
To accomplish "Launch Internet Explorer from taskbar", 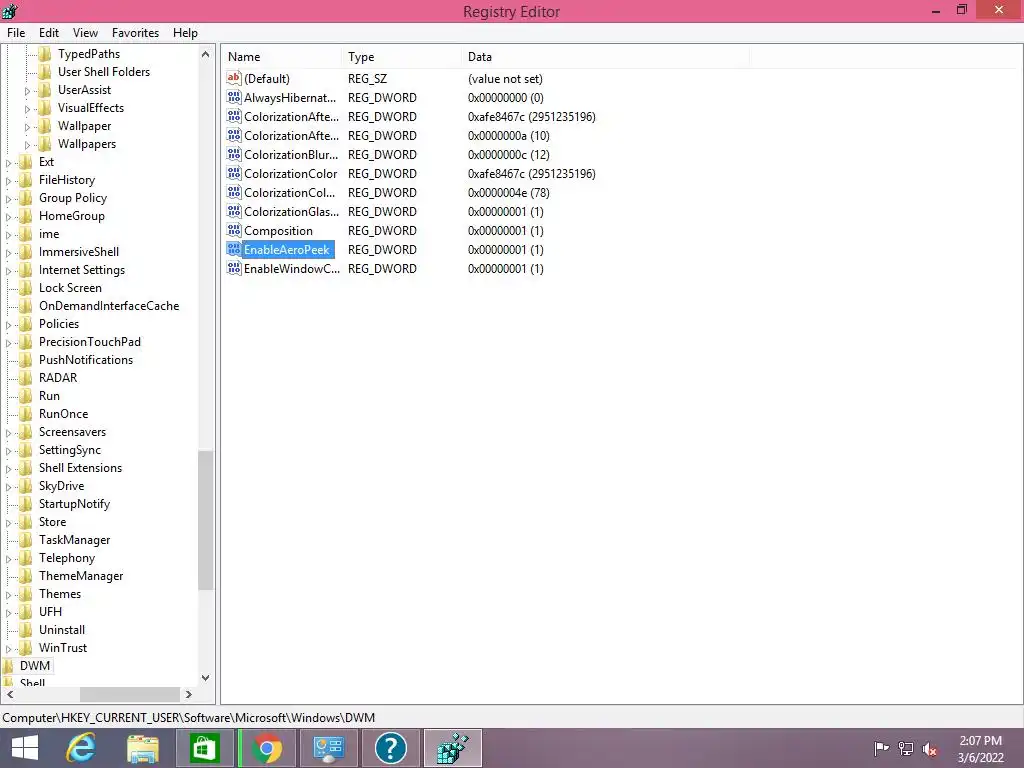I will [x=81, y=748].
